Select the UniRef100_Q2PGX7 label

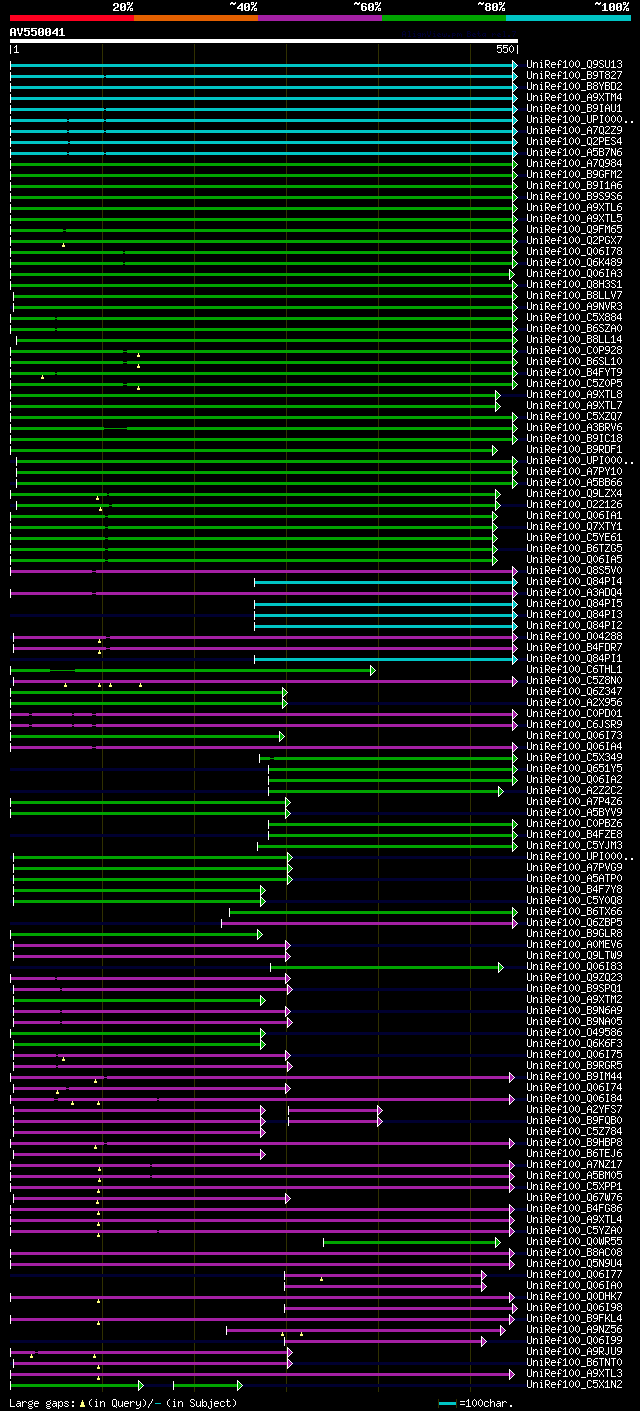(574, 240)
